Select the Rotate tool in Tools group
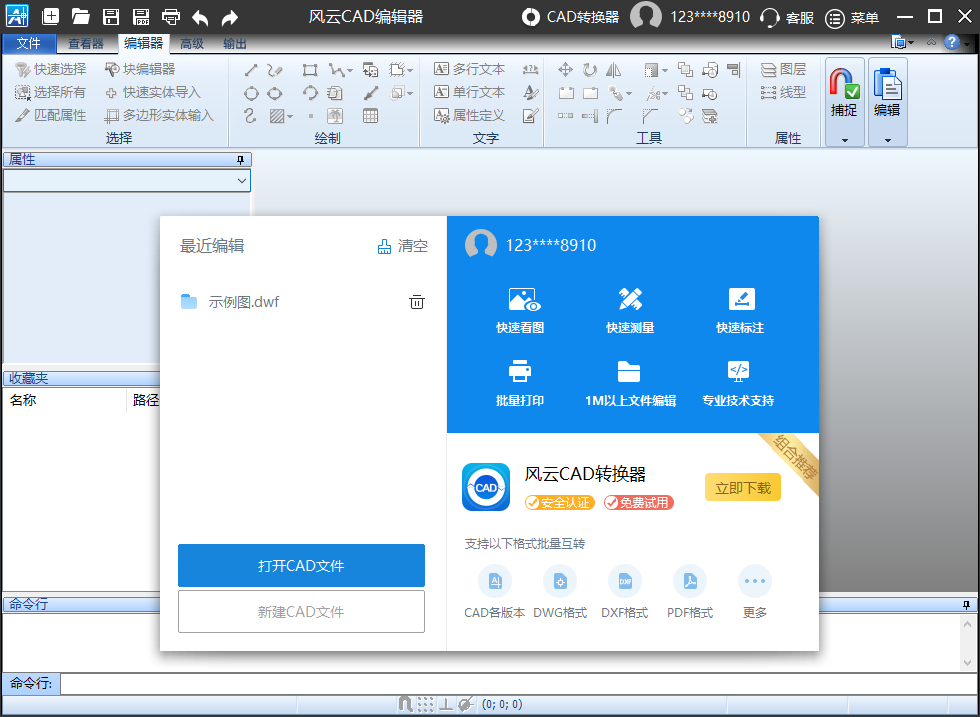 point(589,70)
